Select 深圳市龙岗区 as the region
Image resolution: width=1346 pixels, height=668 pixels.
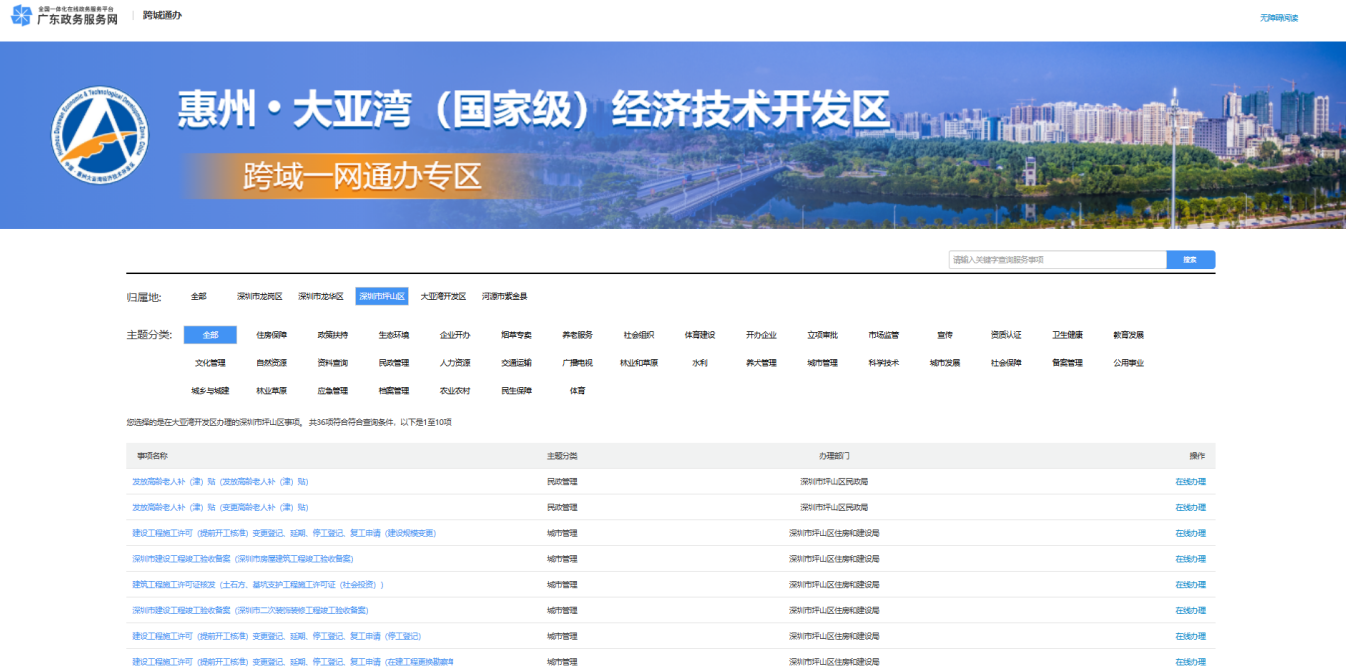tap(260, 297)
